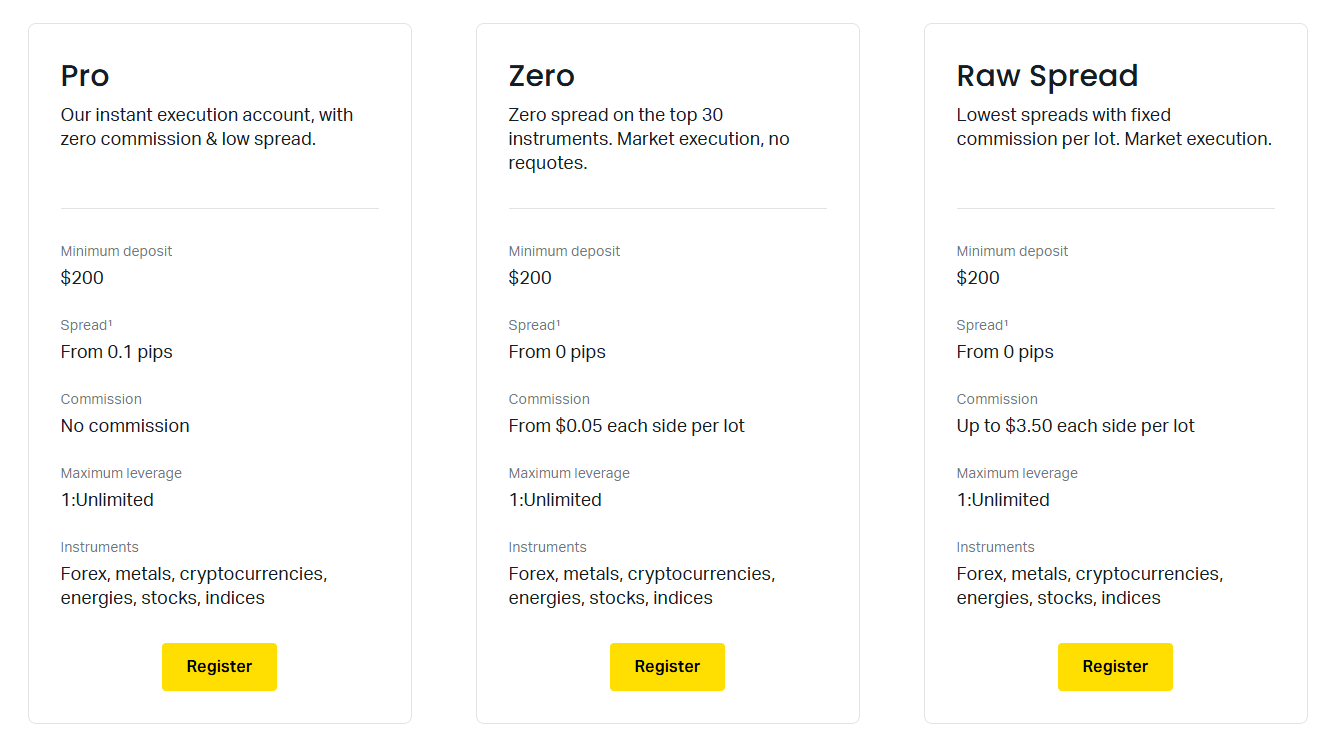The image size is (1335, 740).
Task: Click Register on the Pro account card
Action: 219,666
